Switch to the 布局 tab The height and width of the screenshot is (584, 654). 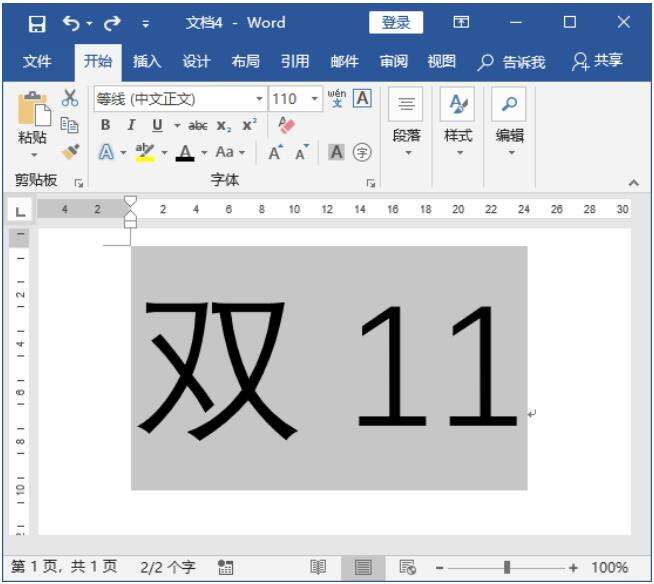246,62
